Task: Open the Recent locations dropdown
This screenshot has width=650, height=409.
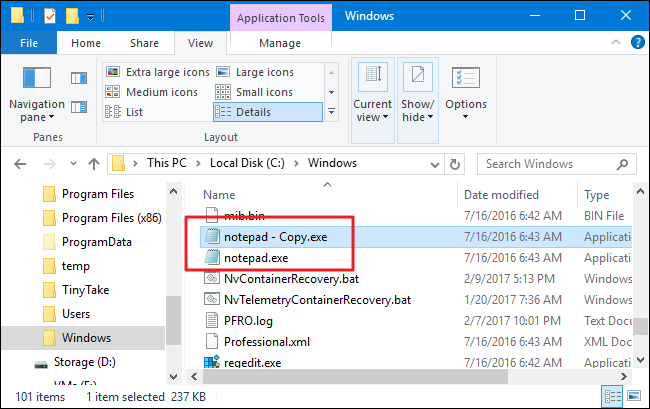Action: [x=73, y=164]
